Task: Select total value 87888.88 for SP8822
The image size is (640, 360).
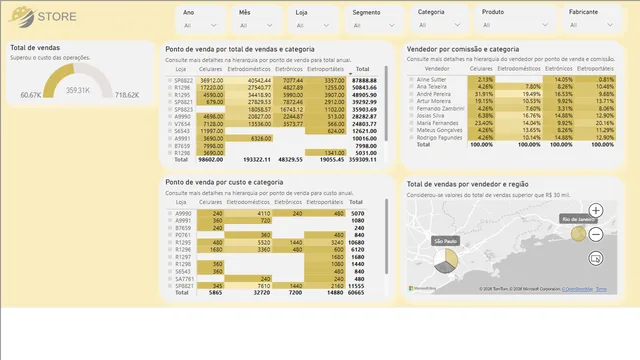Action: click(x=364, y=80)
